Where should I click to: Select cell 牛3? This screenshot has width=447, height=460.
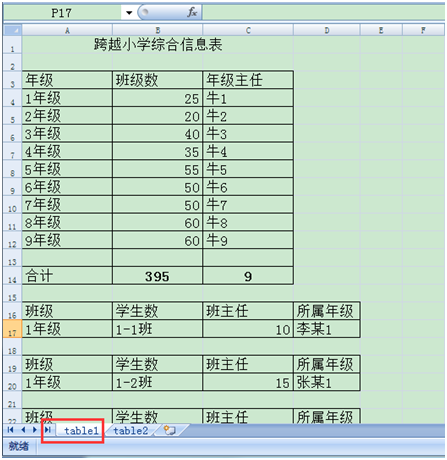click(248, 134)
